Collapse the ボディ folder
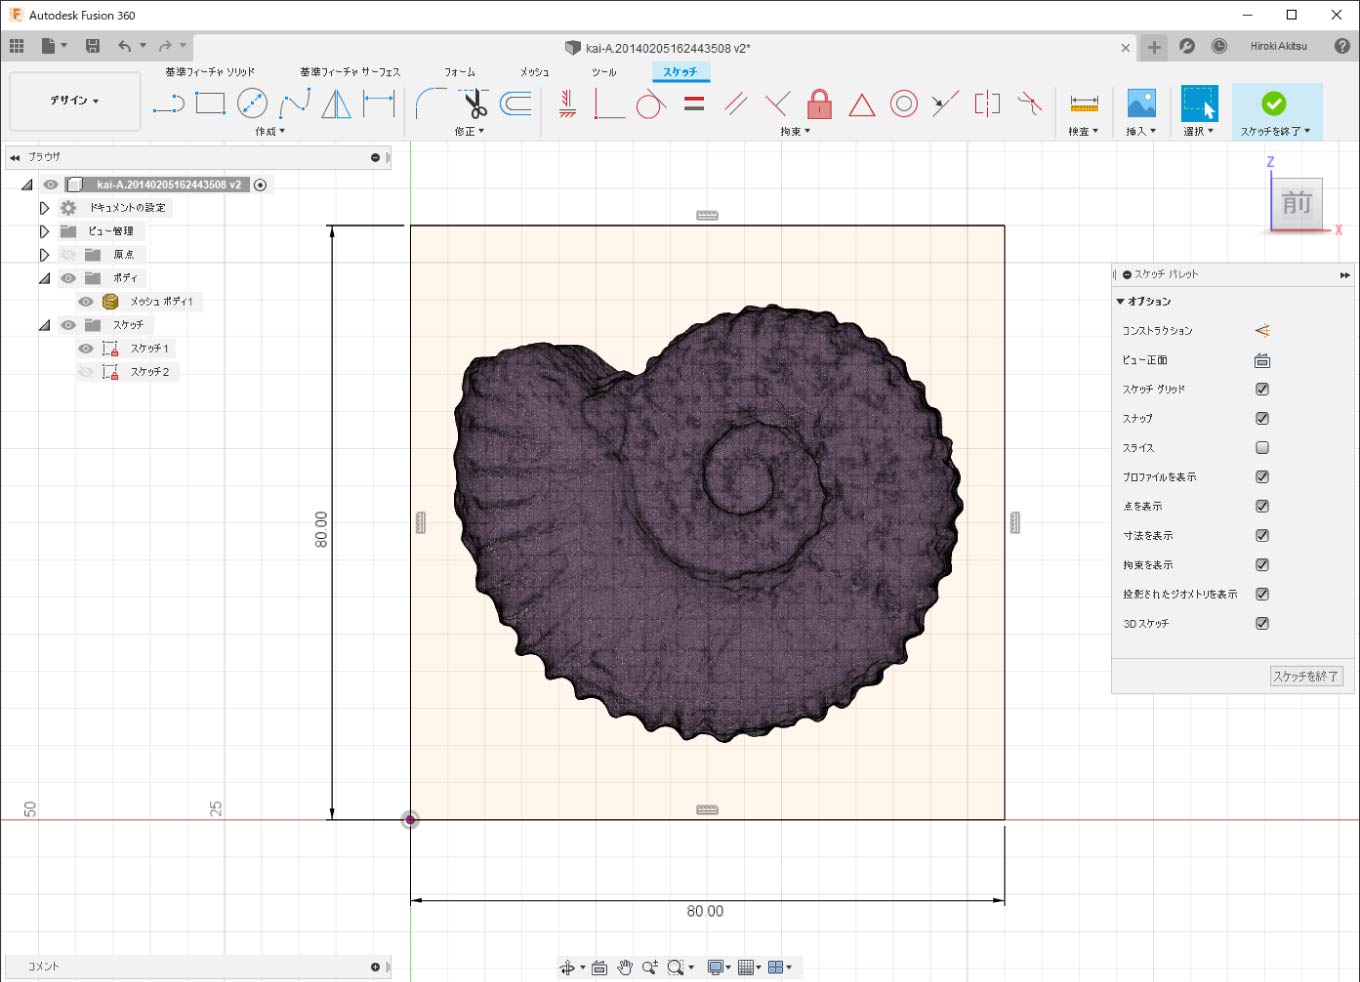This screenshot has width=1360, height=982. (x=44, y=278)
